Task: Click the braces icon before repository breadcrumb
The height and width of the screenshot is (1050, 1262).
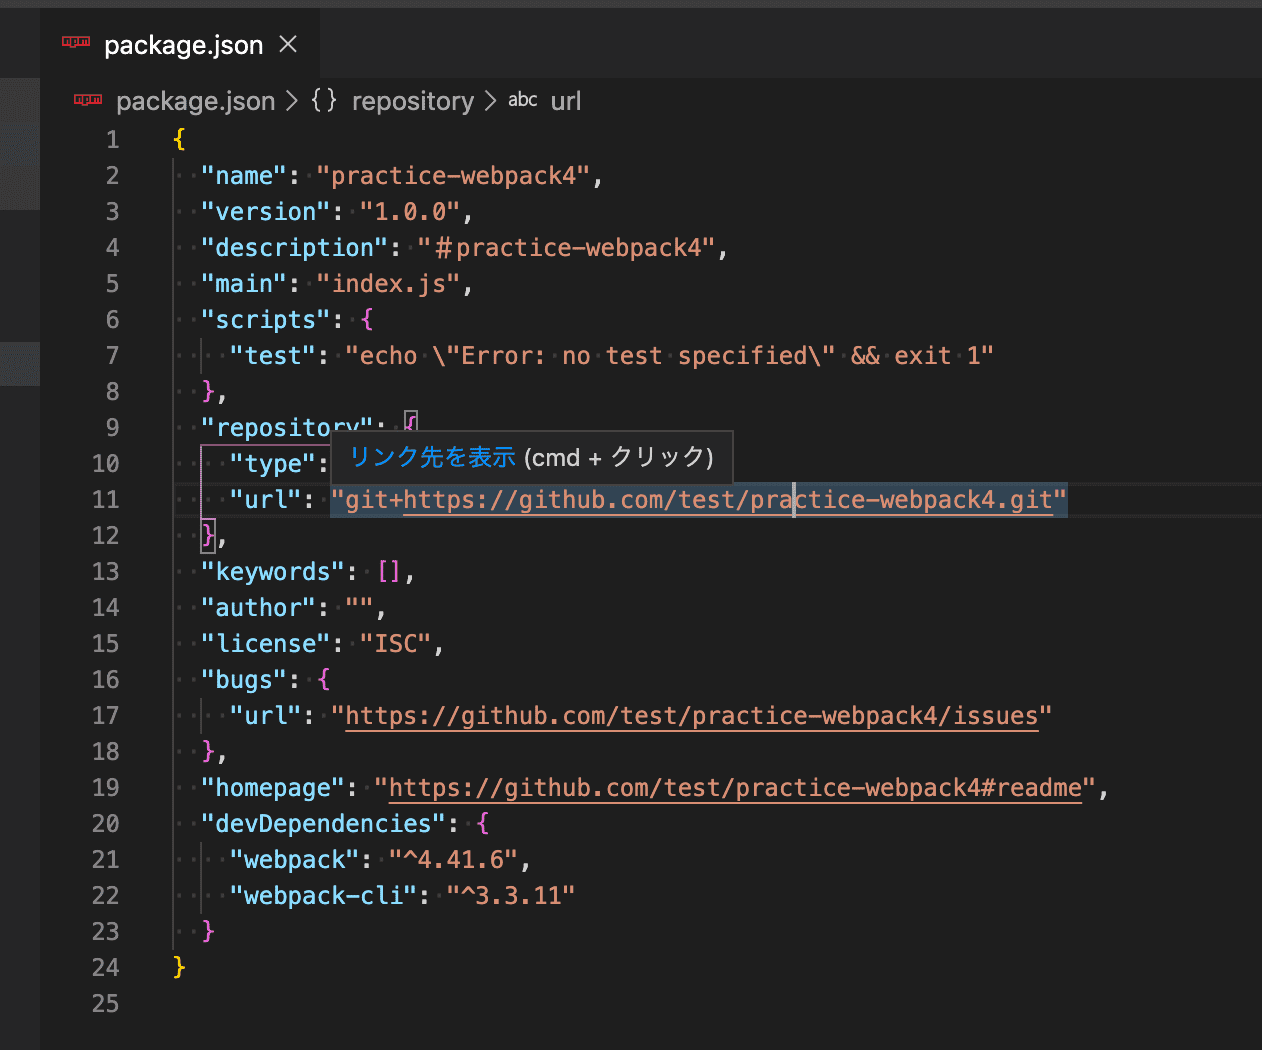Action: coord(324,100)
